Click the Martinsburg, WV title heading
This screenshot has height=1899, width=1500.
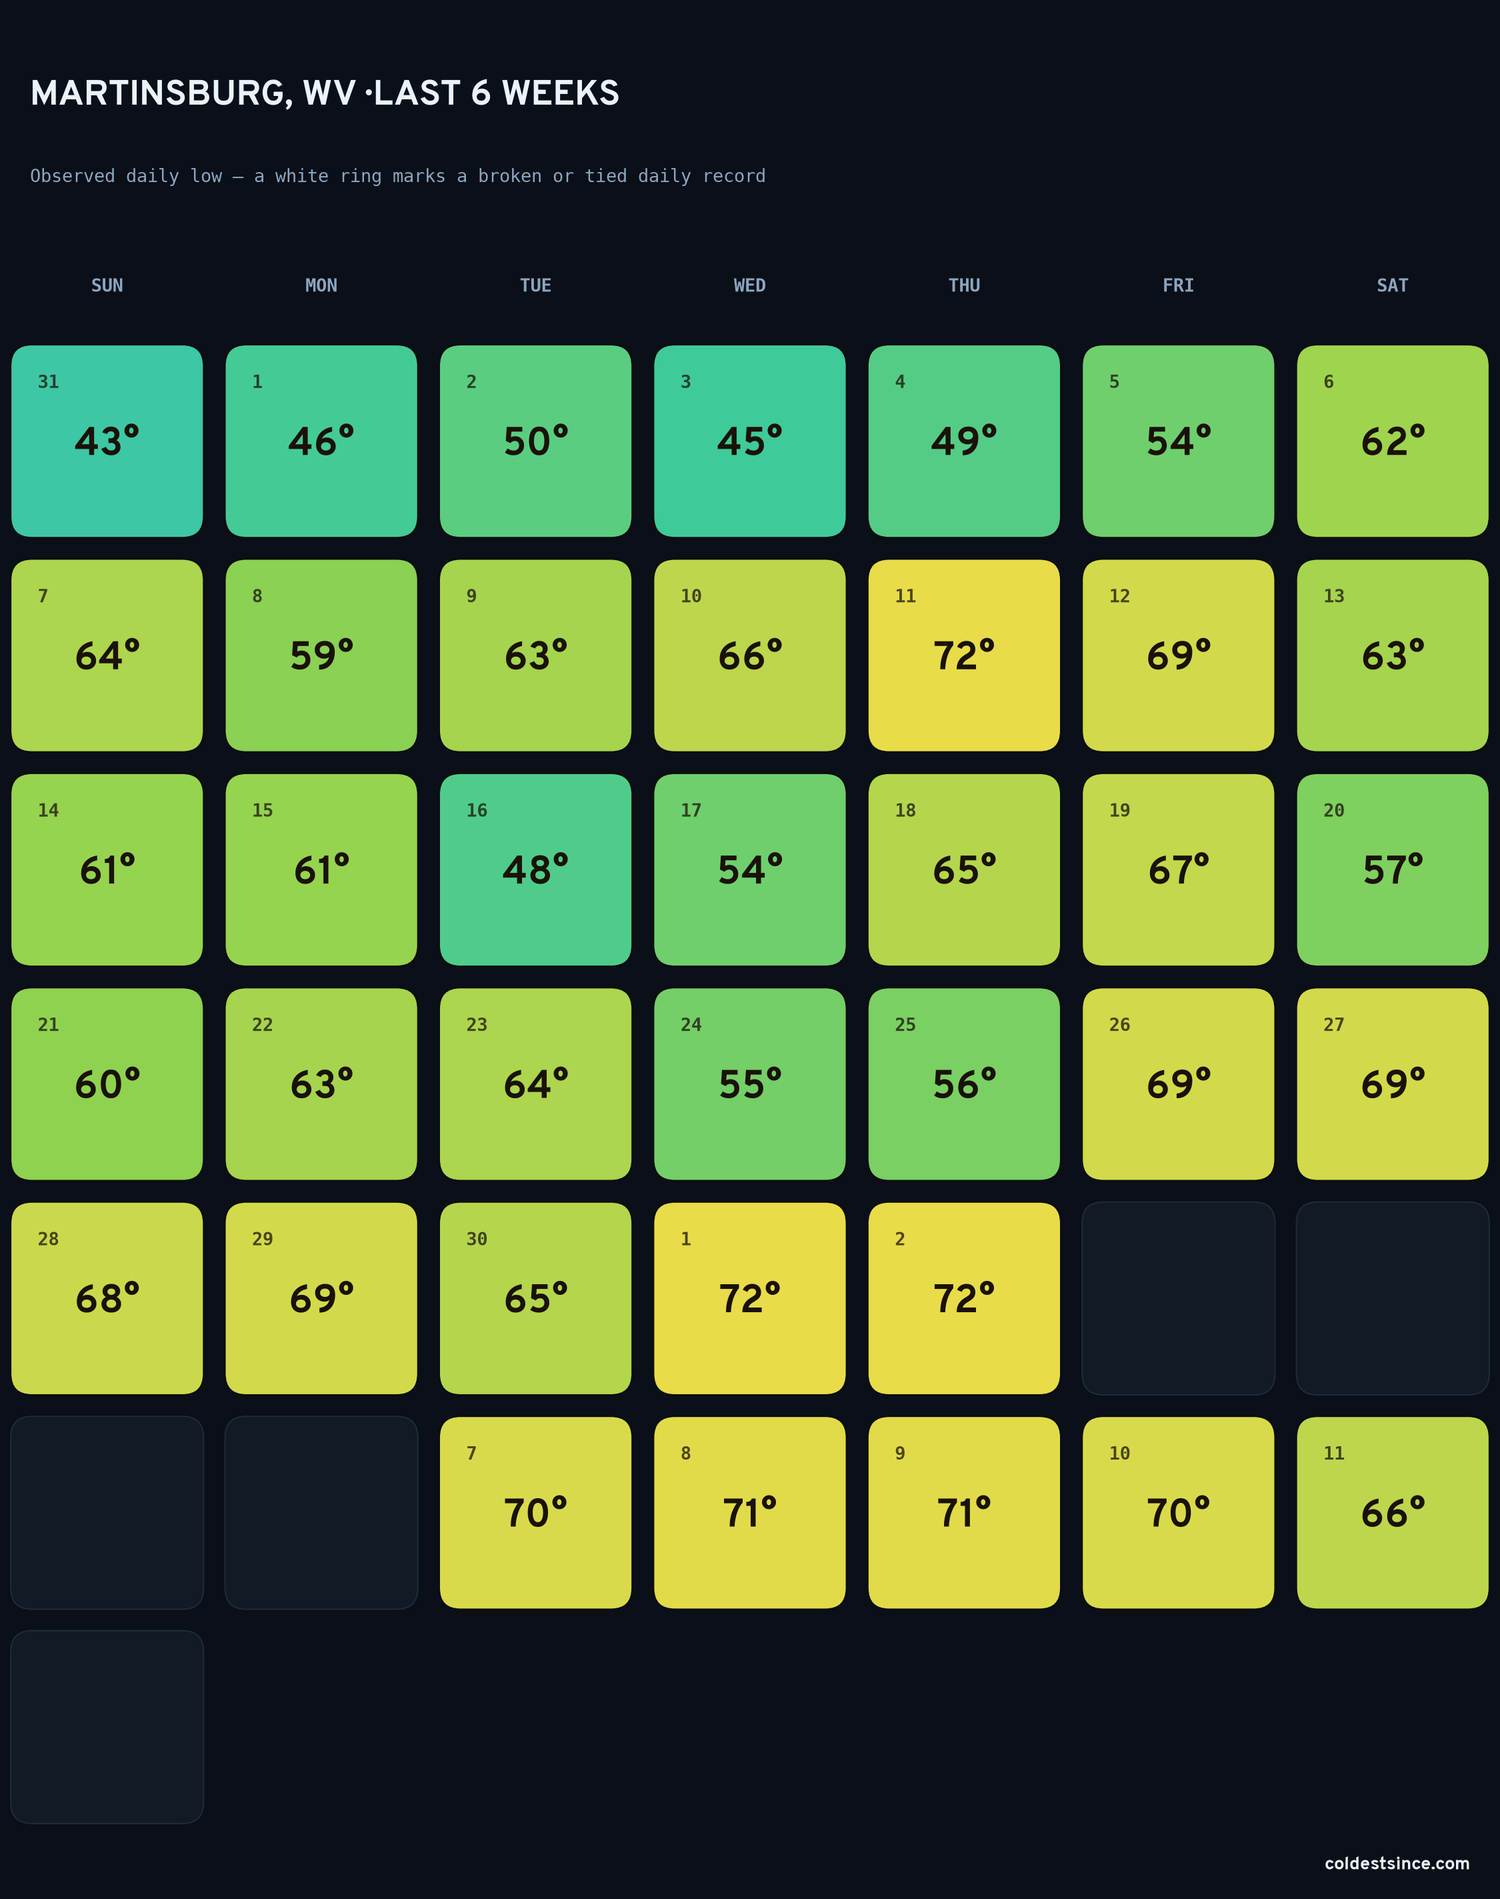tap(325, 93)
